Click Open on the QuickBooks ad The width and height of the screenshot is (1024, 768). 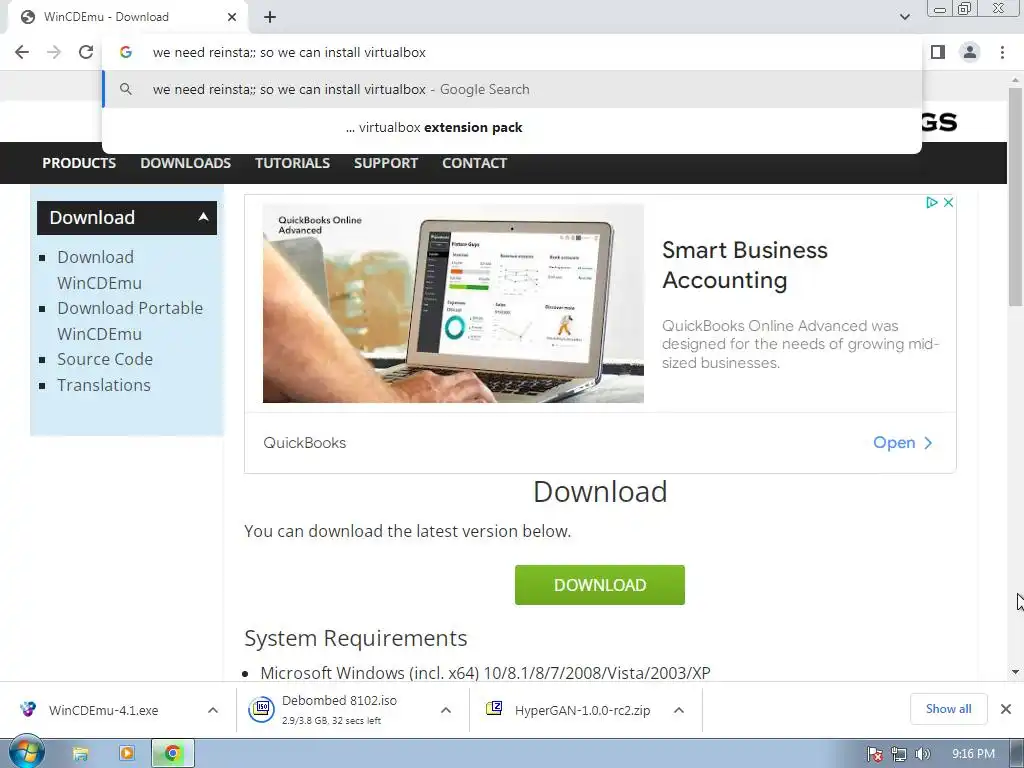(x=903, y=443)
